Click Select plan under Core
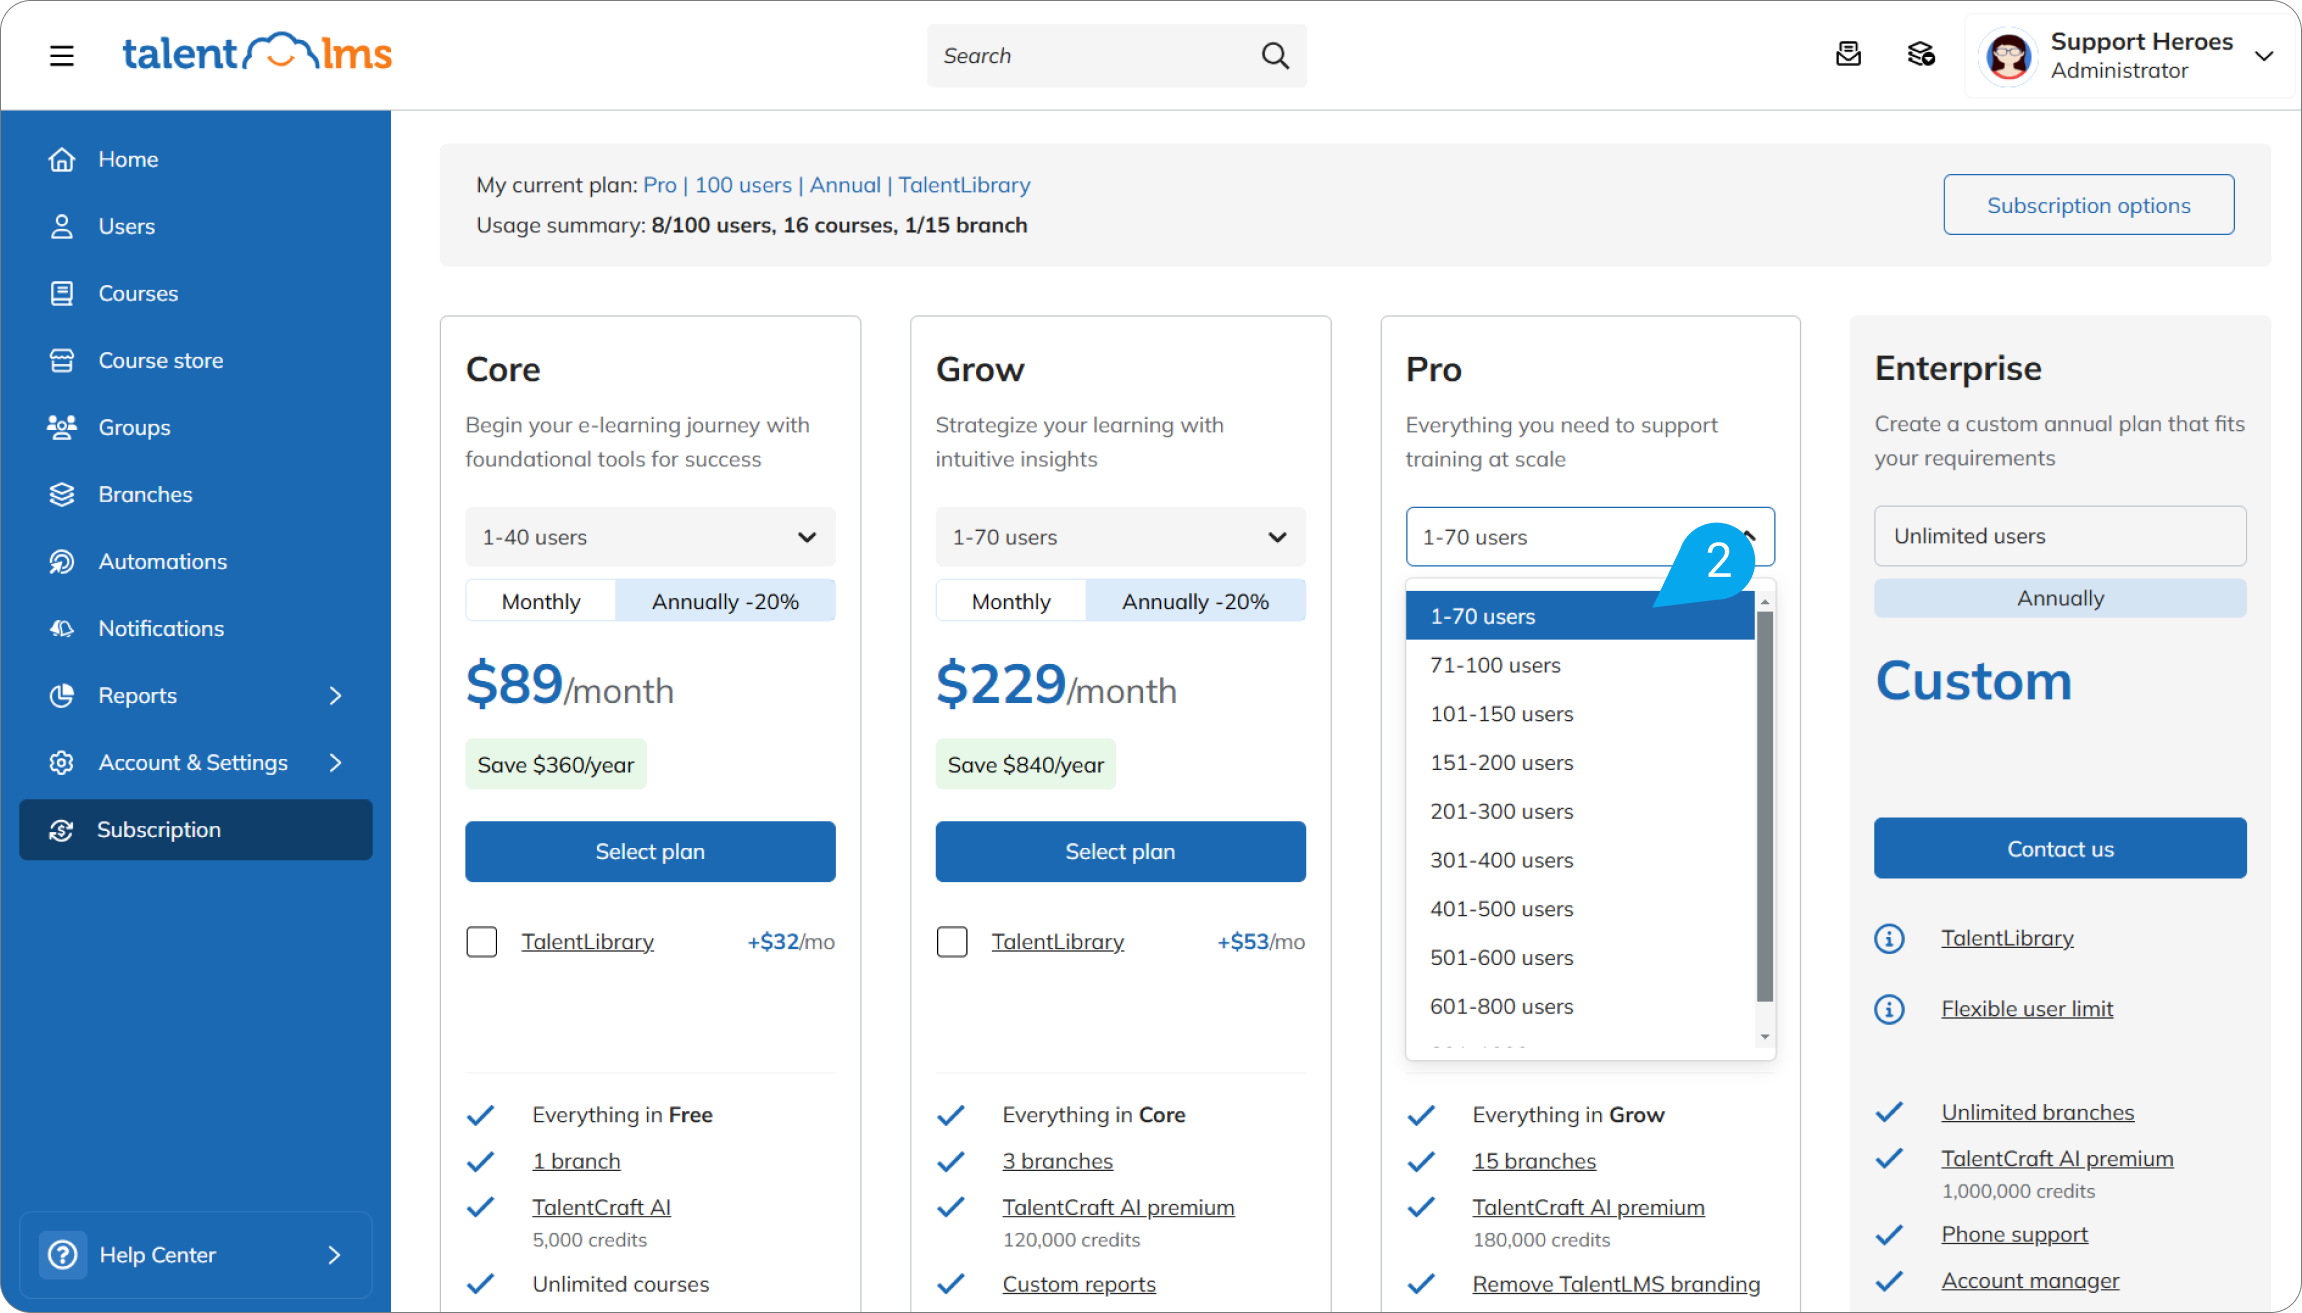Image resolution: width=2302 pixels, height=1313 pixels. coord(650,852)
